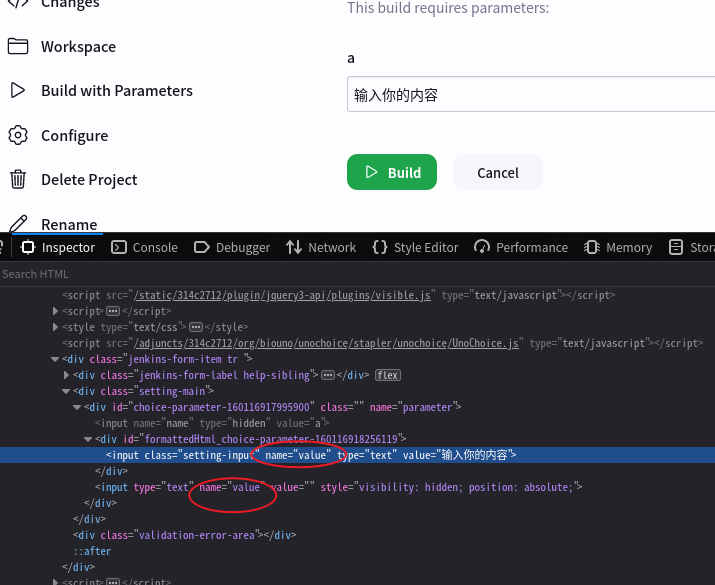
Task: Open the Workspace folder icon
Action: point(18,46)
